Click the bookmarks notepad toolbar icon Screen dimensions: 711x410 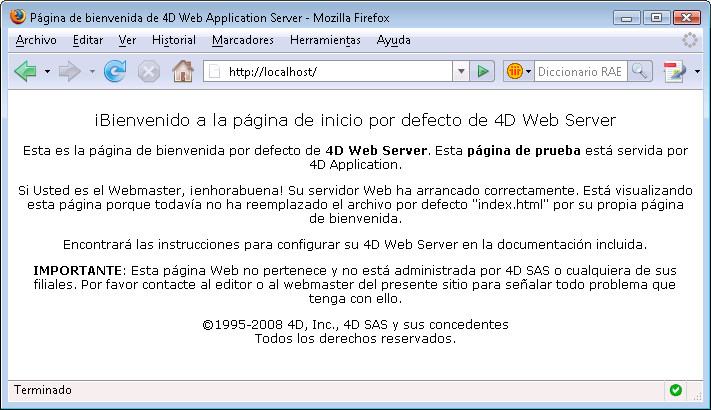point(676,72)
